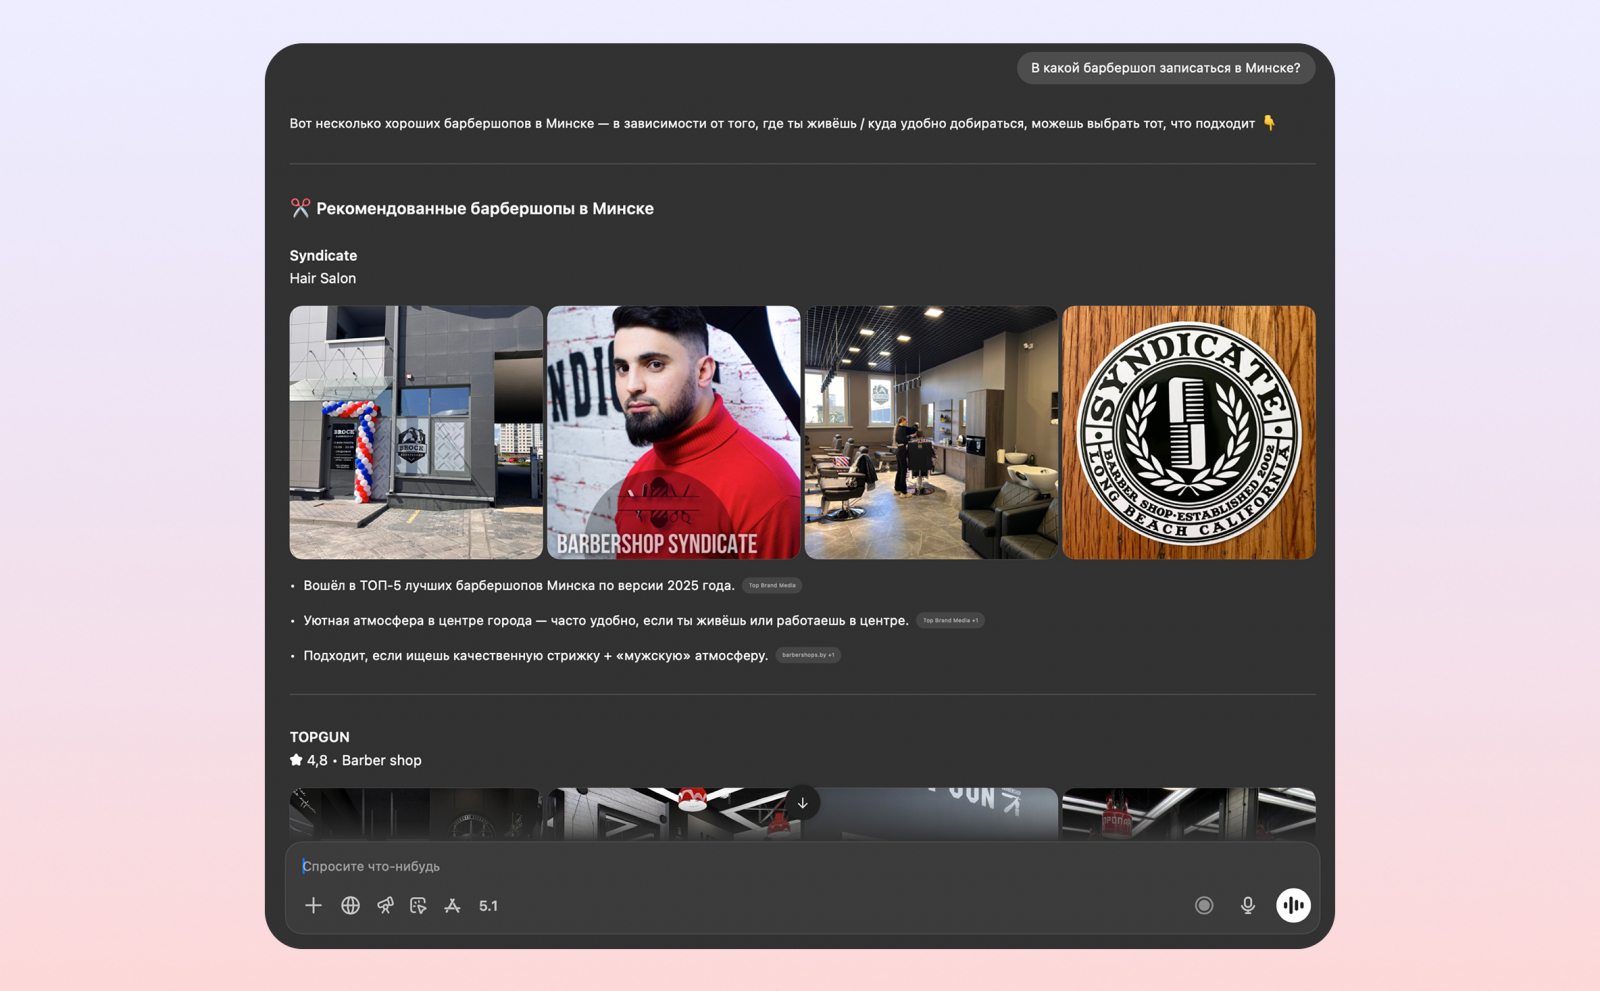Image resolution: width=1600 pixels, height=991 pixels.
Task: Open the Syndicate Long Beach logo photo
Action: tap(1189, 432)
